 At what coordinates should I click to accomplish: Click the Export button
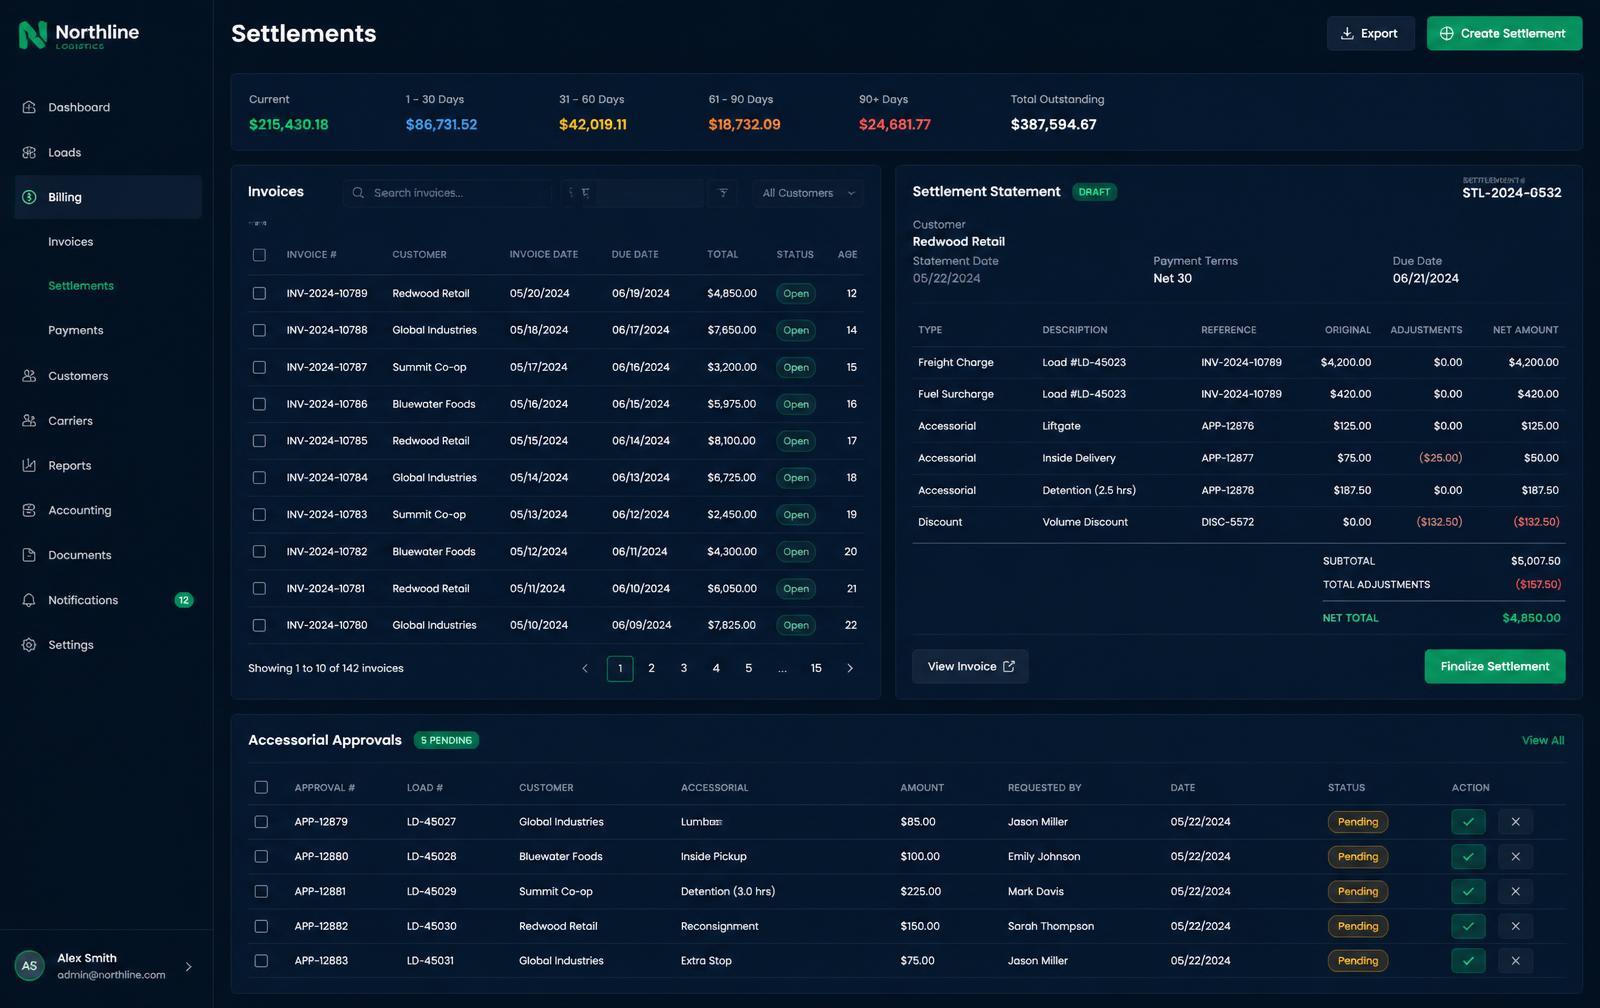pos(1370,33)
